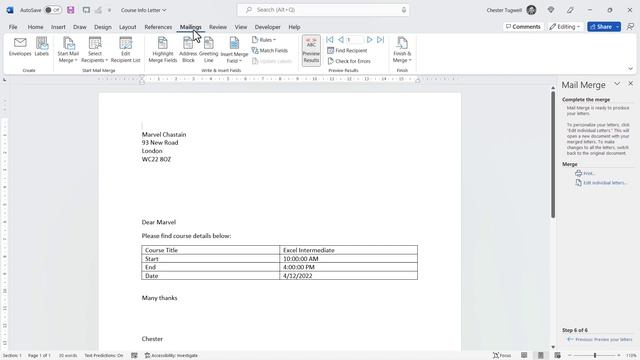Open the File tab
This screenshot has height=360, width=640.
tap(13, 27)
